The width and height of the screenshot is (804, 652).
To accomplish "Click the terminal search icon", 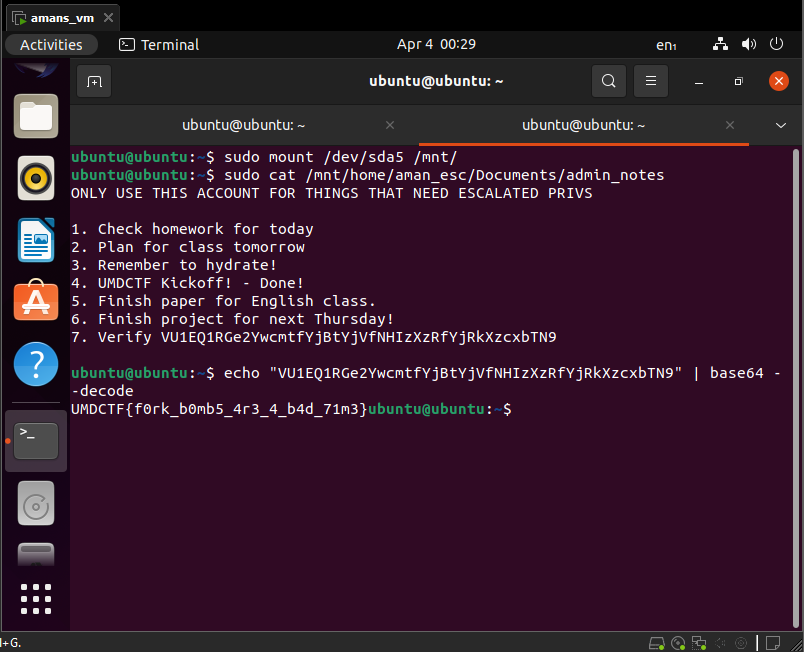I will tap(608, 81).
